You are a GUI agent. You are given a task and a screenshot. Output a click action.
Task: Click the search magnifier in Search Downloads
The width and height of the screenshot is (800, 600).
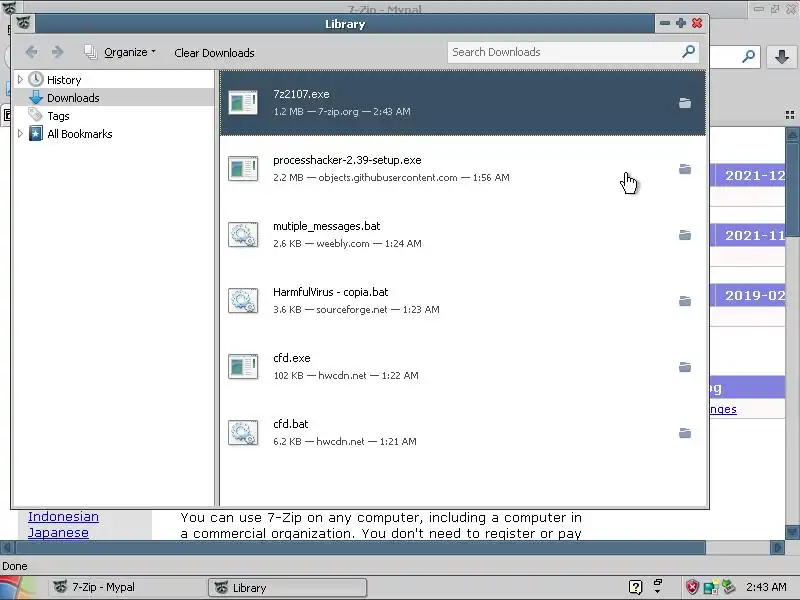point(688,52)
